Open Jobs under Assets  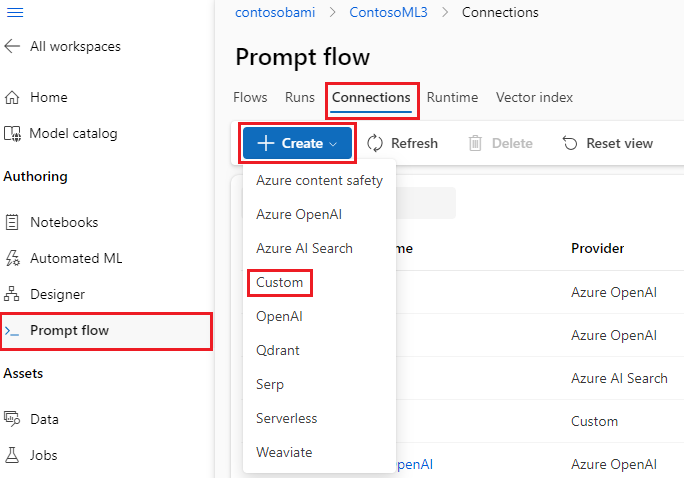[44, 455]
